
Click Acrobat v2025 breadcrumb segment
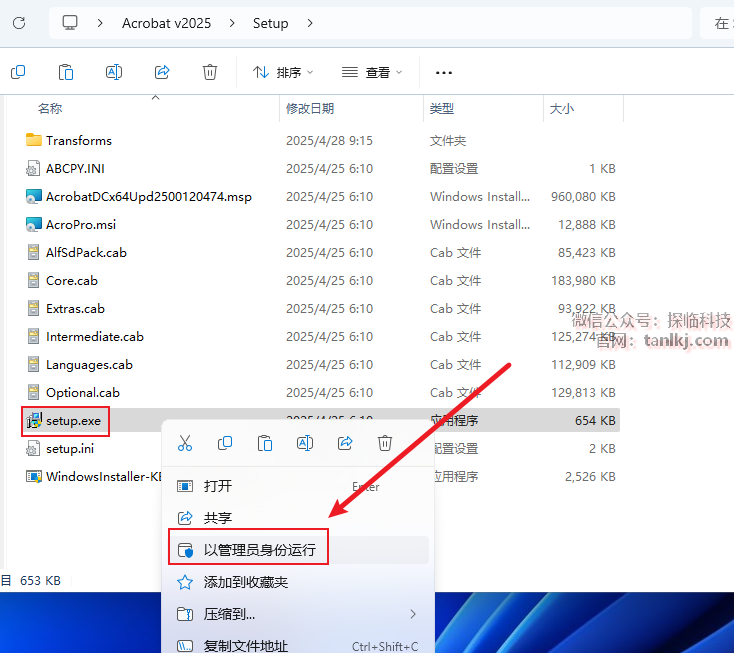coord(166,23)
